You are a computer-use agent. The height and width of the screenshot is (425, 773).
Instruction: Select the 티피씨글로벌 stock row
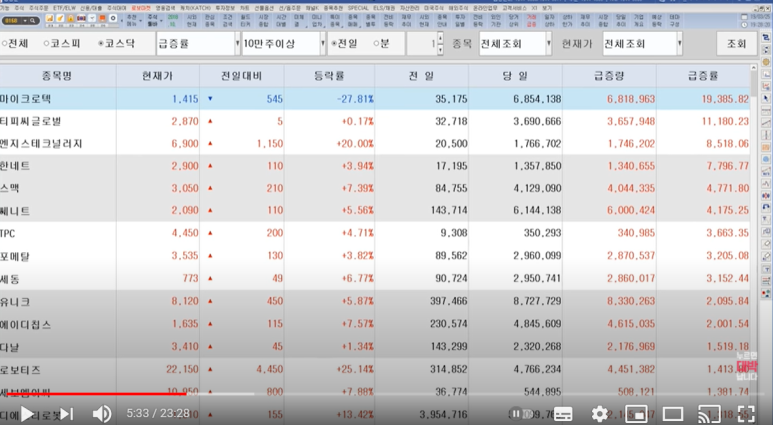(375, 121)
